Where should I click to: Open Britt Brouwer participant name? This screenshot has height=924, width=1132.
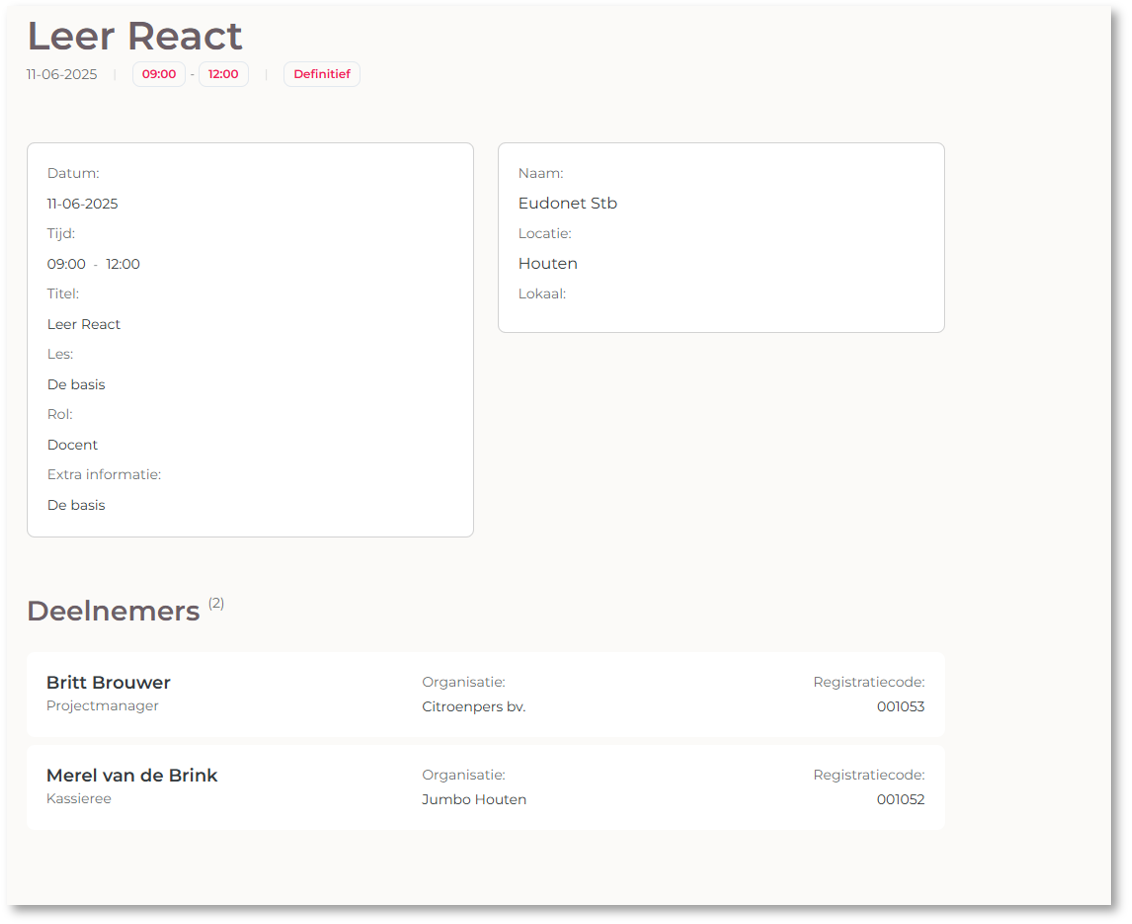(x=108, y=683)
